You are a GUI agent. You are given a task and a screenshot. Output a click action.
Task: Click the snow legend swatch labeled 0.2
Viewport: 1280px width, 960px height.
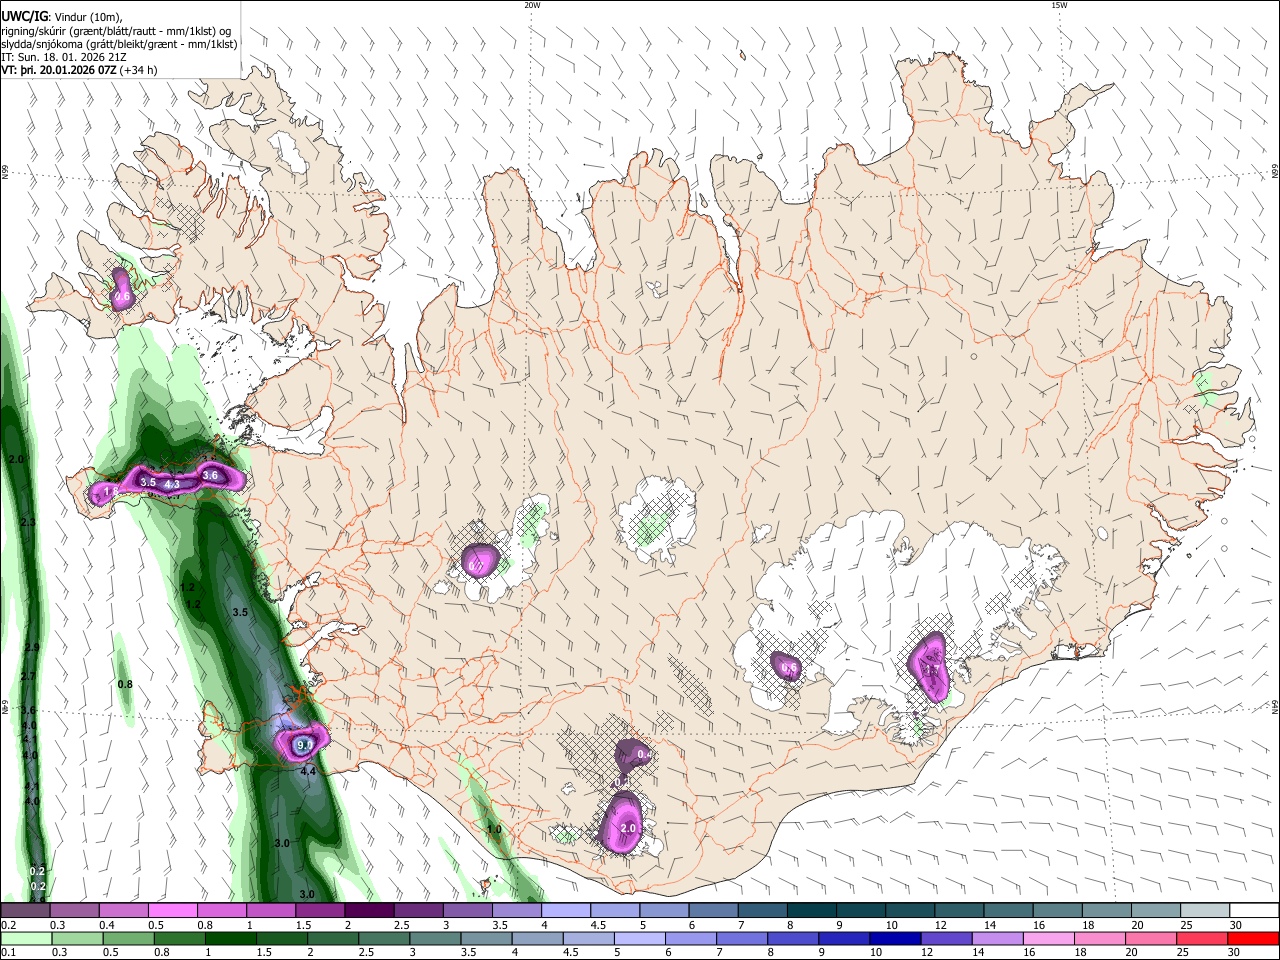point(25,911)
